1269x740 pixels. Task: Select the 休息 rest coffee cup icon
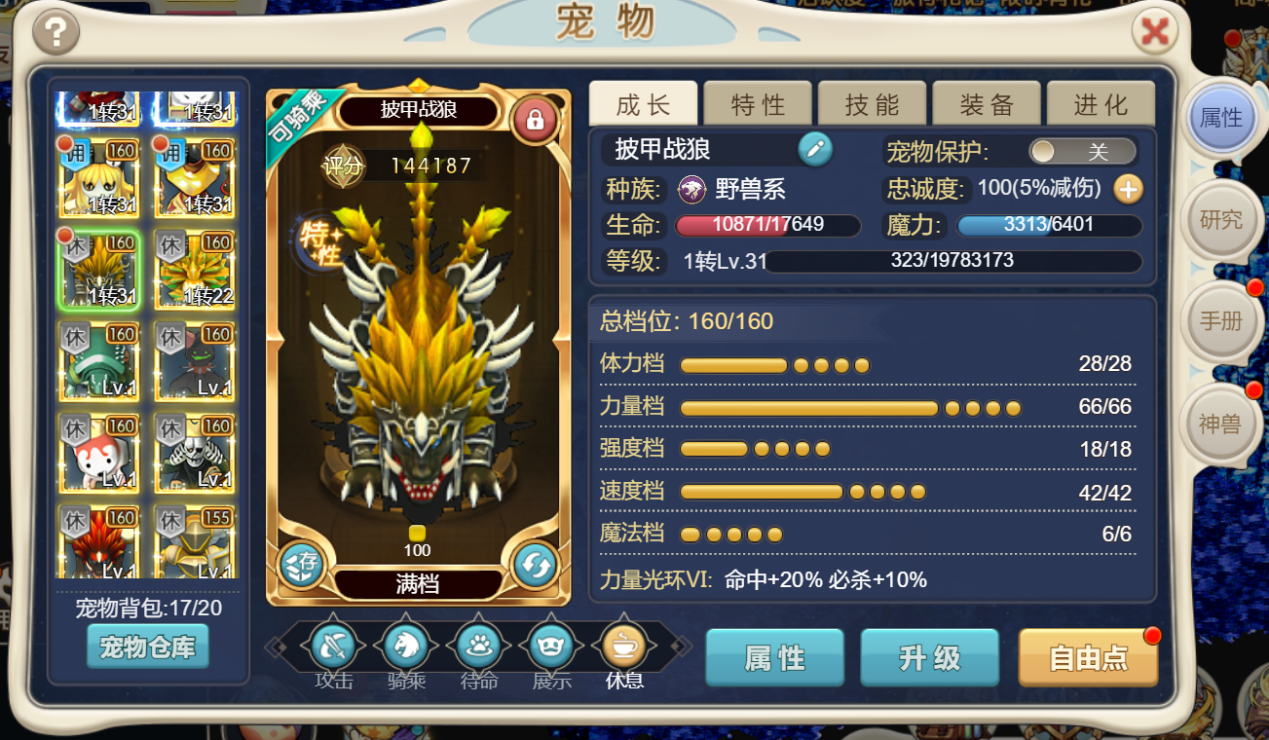(624, 646)
